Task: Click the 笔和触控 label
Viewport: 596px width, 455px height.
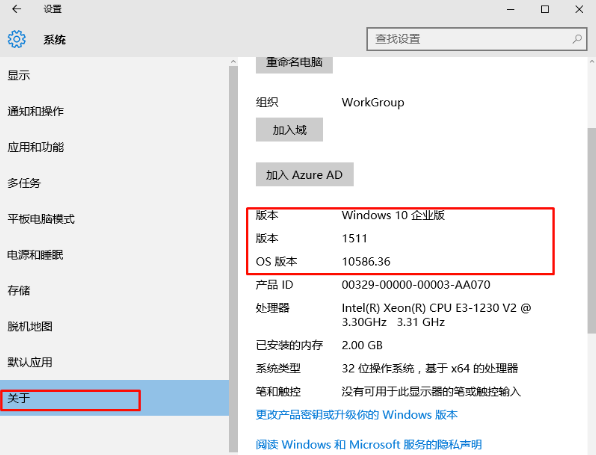Action: (x=278, y=392)
